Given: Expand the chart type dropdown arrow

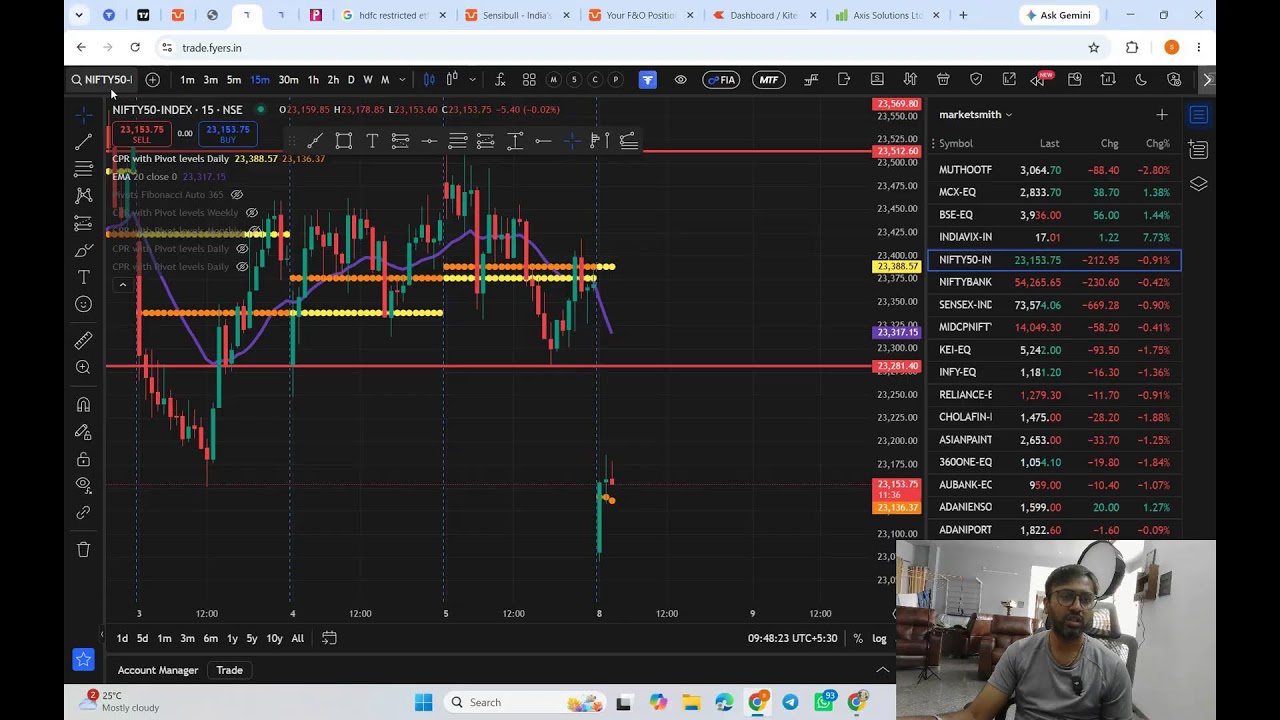Looking at the screenshot, I should pyautogui.click(x=473, y=80).
